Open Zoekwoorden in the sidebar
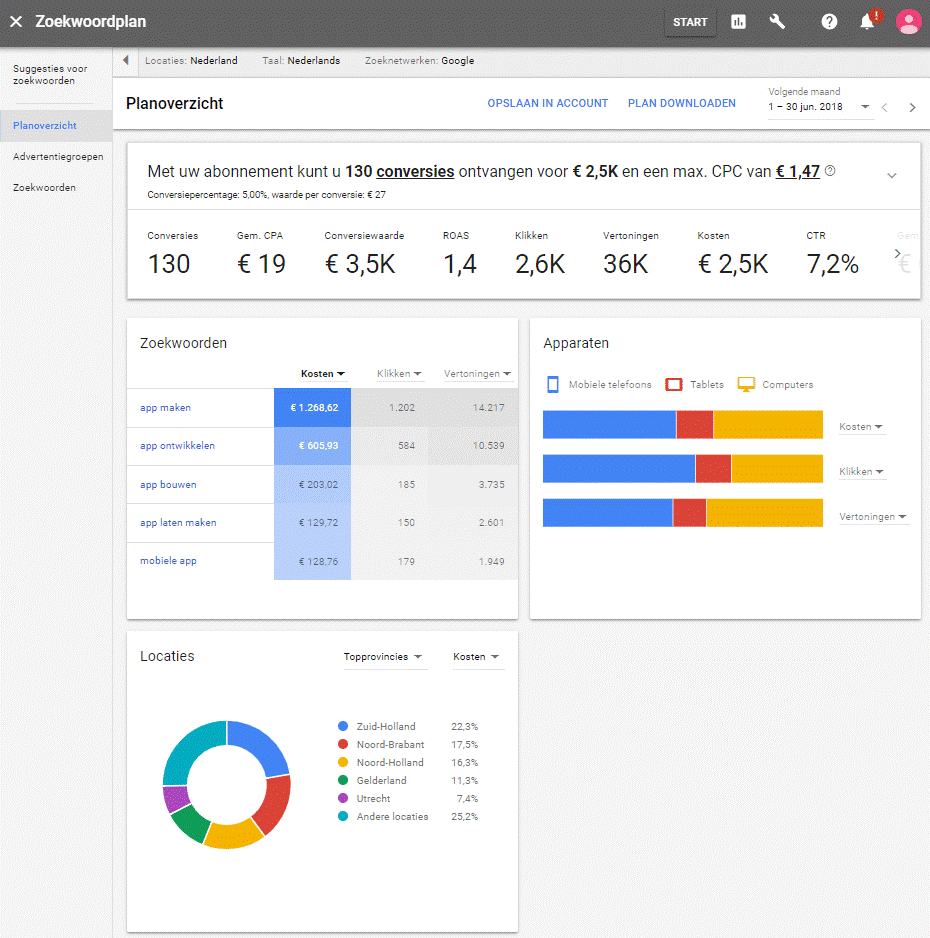The height and width of the screenshot is (938, 930). click(x=44, y=187)
